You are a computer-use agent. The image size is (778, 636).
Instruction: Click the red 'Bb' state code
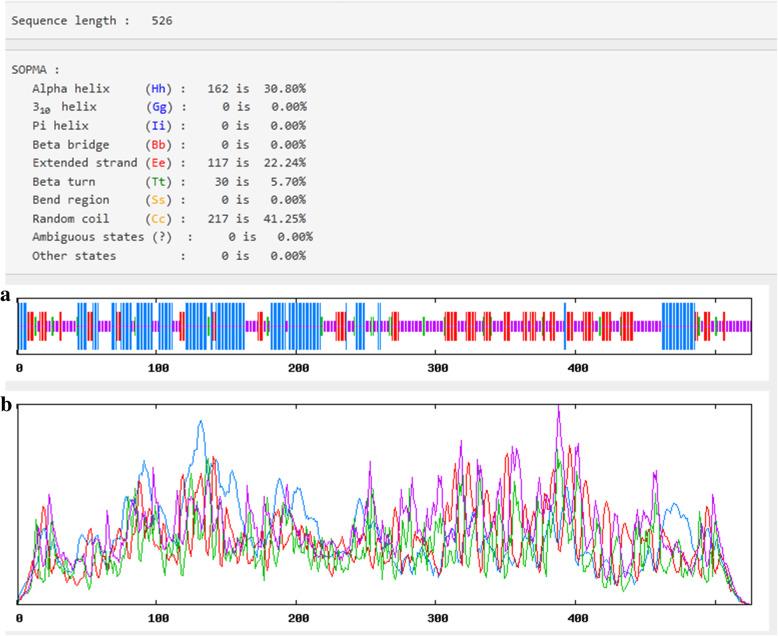(158, 145)
